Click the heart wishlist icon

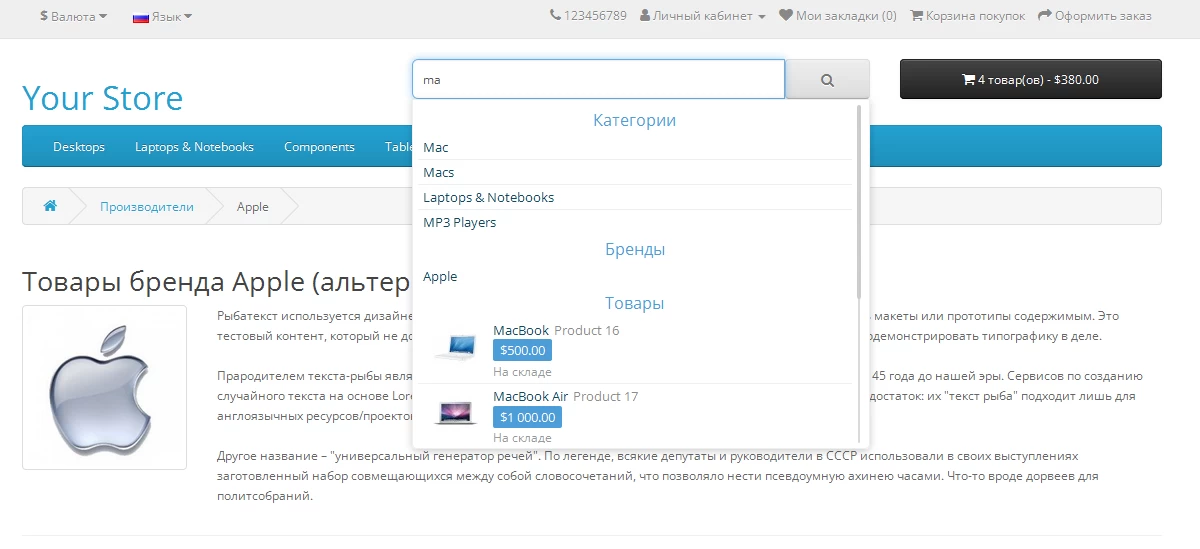pos(786,16)
